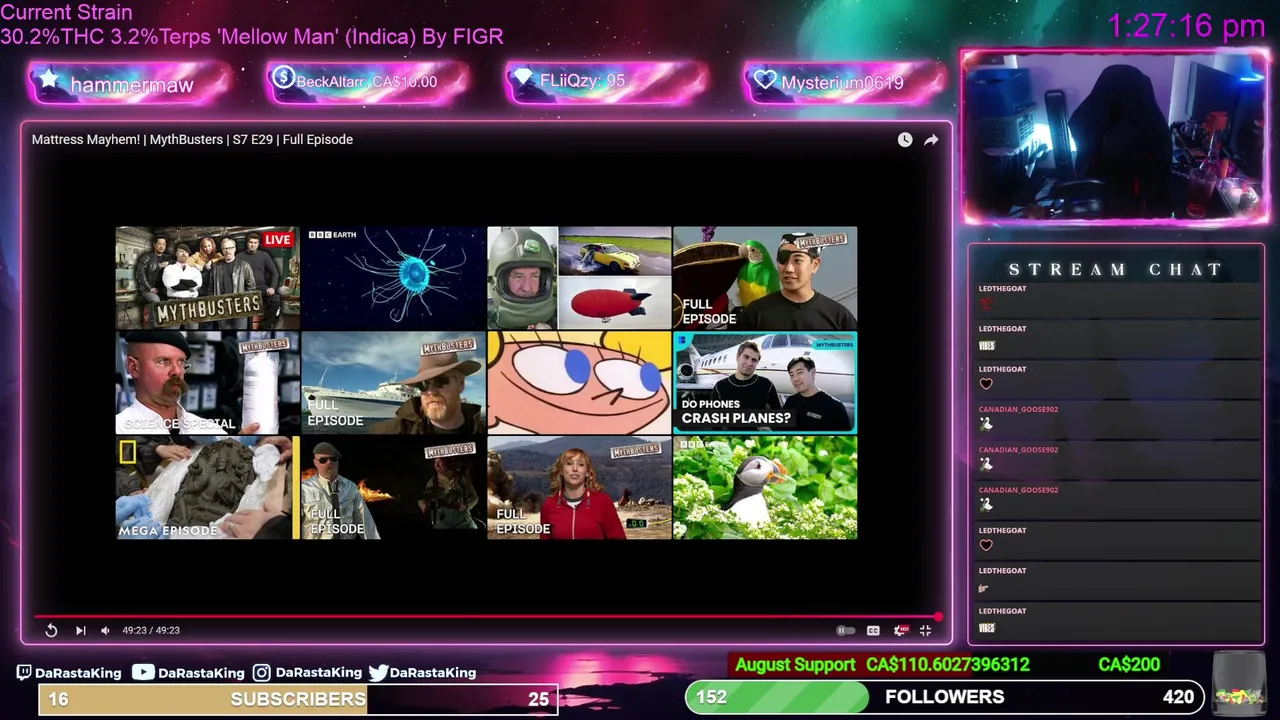
Task: Open the parrot Full Episode thumbnail
Action: 765,277
